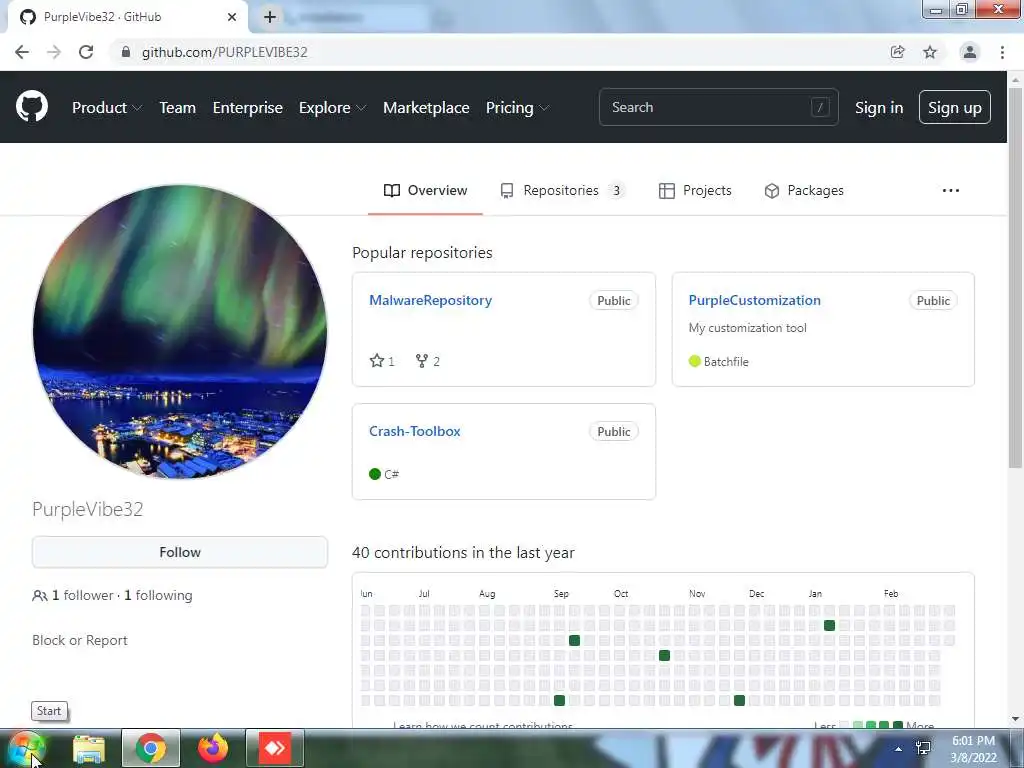Click the star count on MalwareRepository
The width and height of the screenshot is (1024, 768).
click(382, 361)
